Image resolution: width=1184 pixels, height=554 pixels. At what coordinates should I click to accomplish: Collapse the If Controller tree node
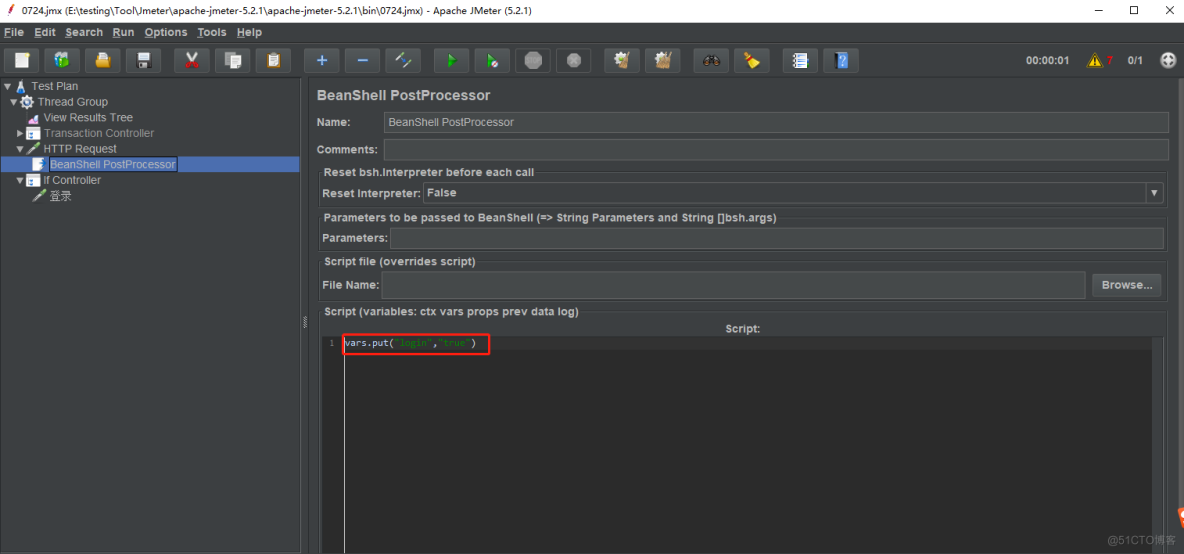pyautogui.click(x=20, y=180)
